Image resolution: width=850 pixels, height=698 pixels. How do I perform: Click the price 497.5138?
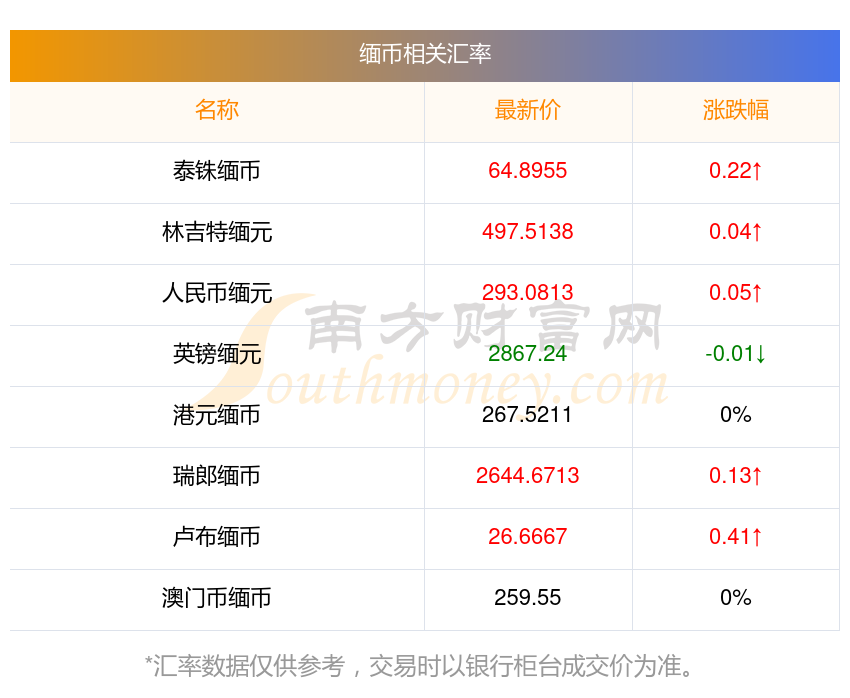(527, 232)
